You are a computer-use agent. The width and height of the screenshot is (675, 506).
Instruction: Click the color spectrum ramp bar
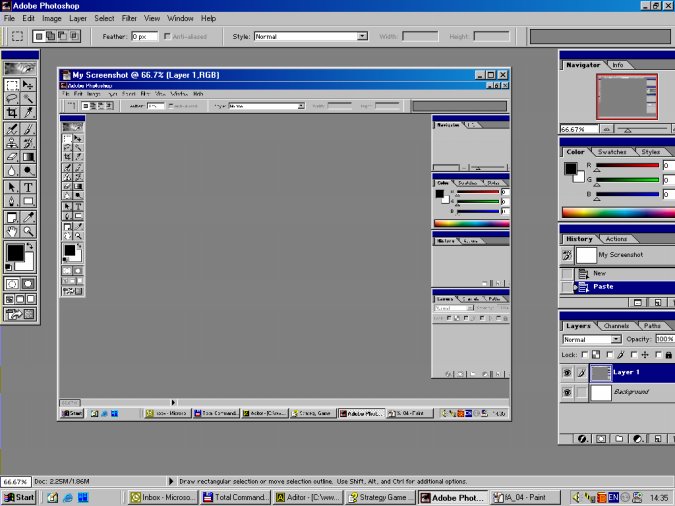617,212
